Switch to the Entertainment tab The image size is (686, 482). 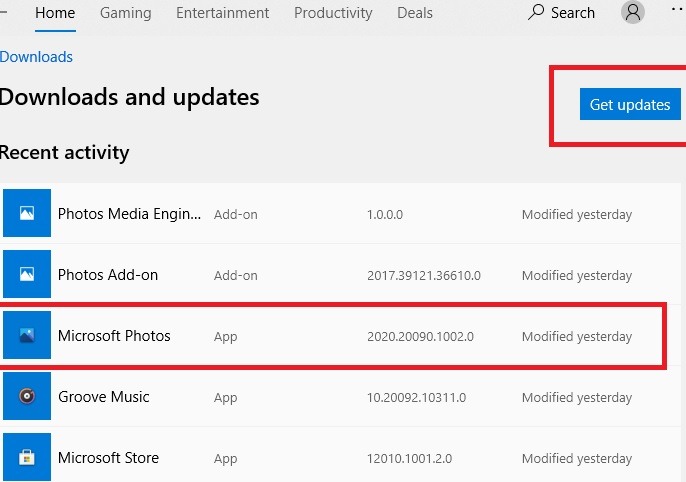(x=223, y=13)
